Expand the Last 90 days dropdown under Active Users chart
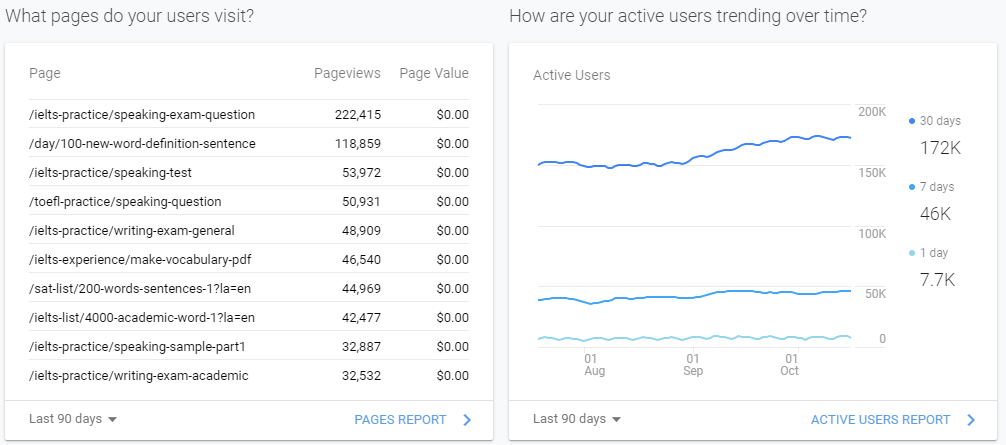The height and width of the screenshot is (445, 1006). [577, 419]
